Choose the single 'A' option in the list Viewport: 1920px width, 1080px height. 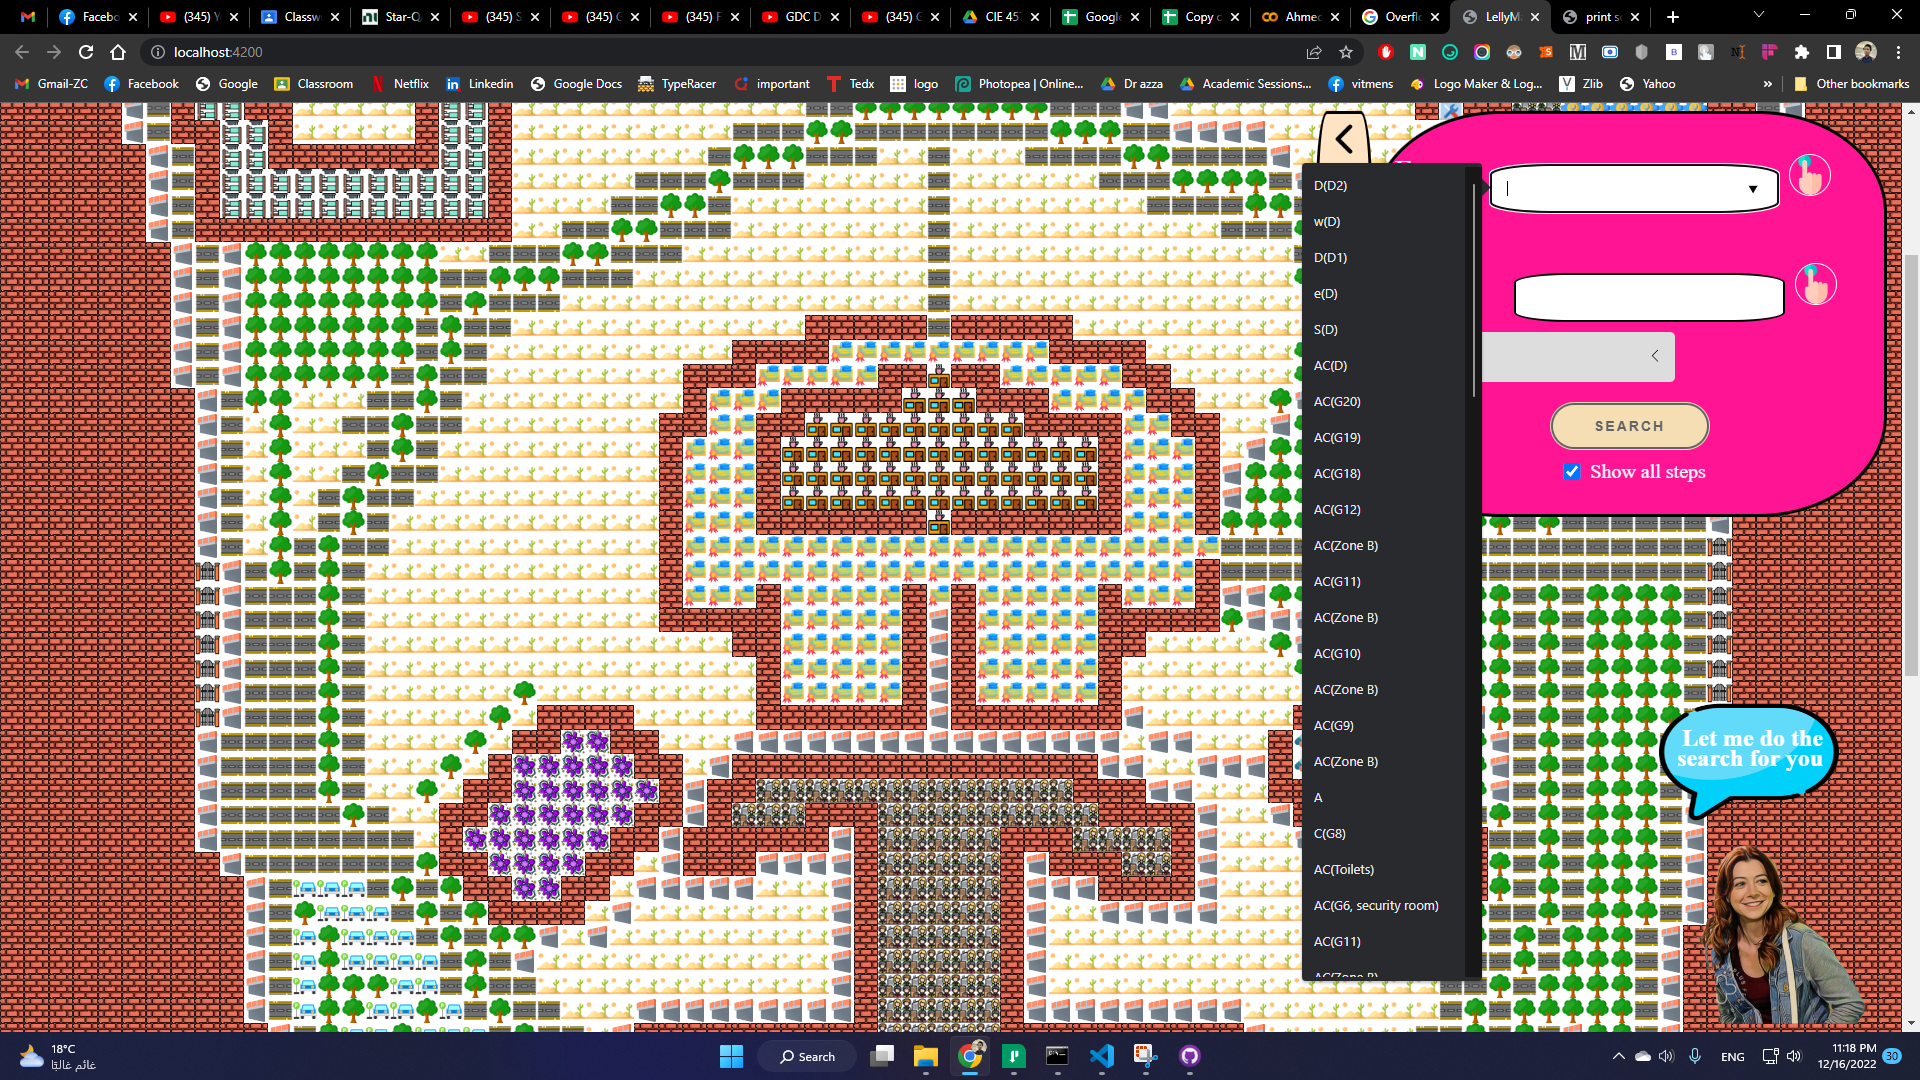(x=1385, y=798)
